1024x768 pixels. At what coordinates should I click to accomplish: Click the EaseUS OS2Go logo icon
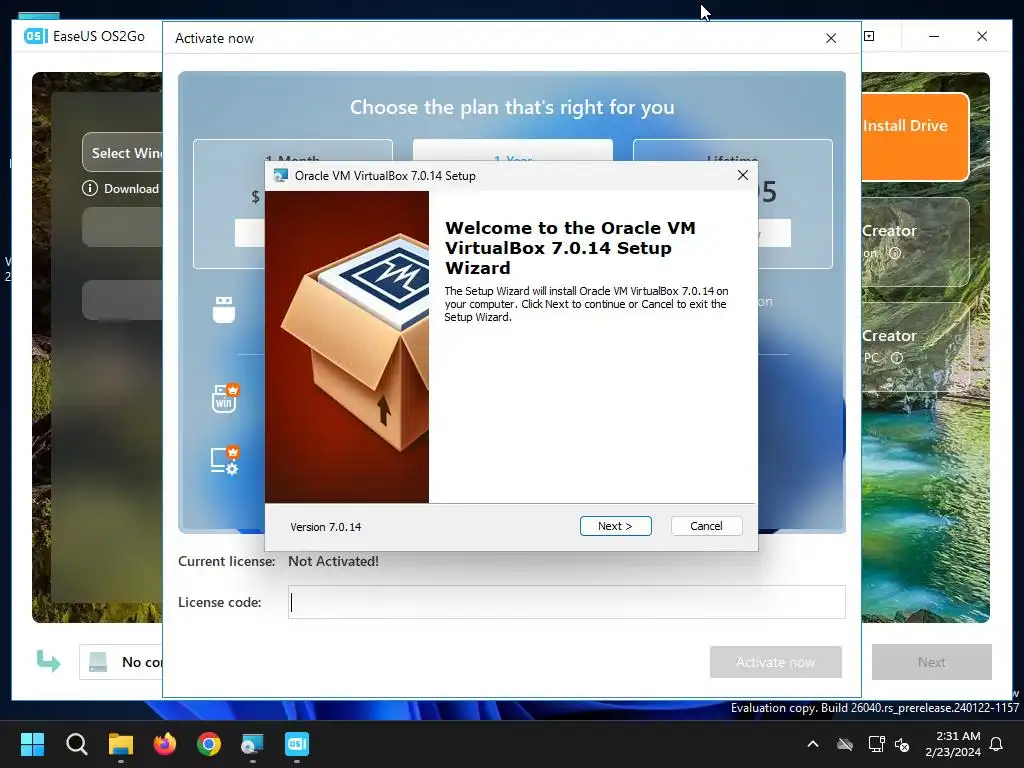[x=36, y=36]
